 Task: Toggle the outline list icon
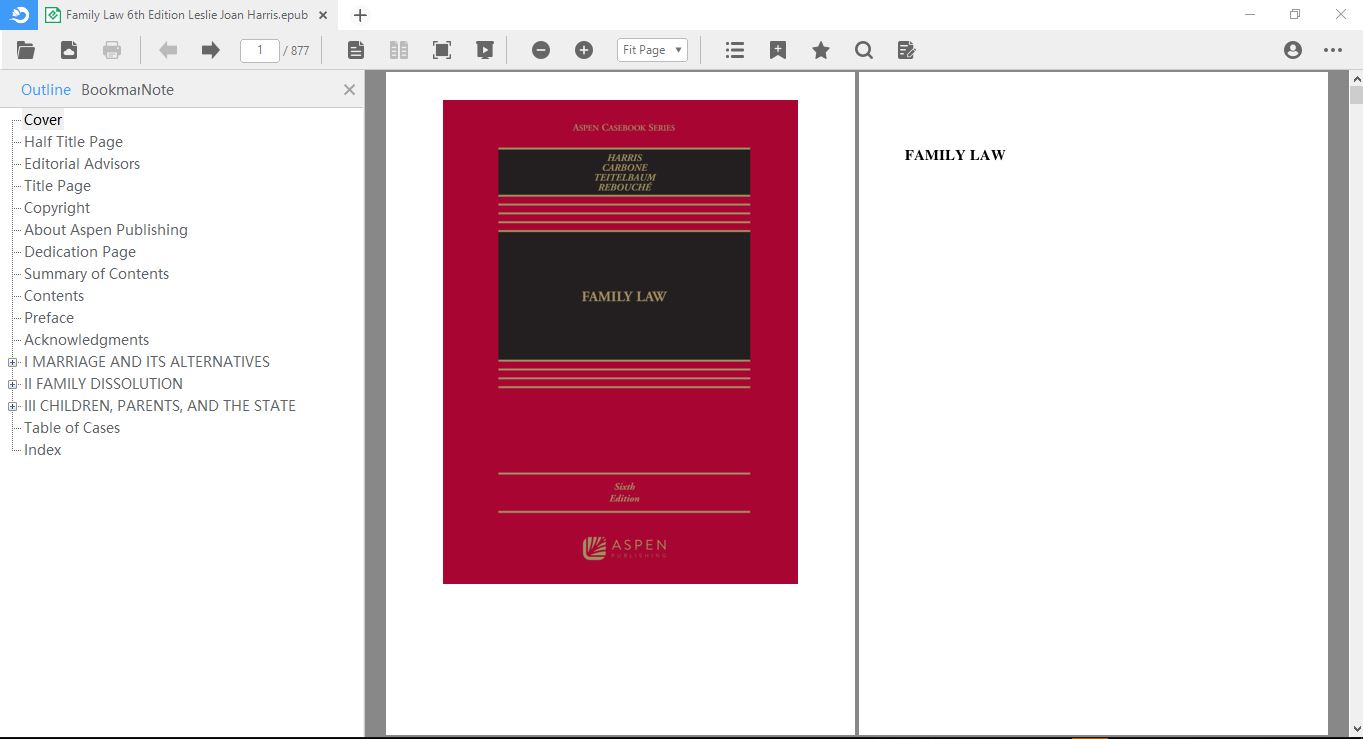(735, 50)
